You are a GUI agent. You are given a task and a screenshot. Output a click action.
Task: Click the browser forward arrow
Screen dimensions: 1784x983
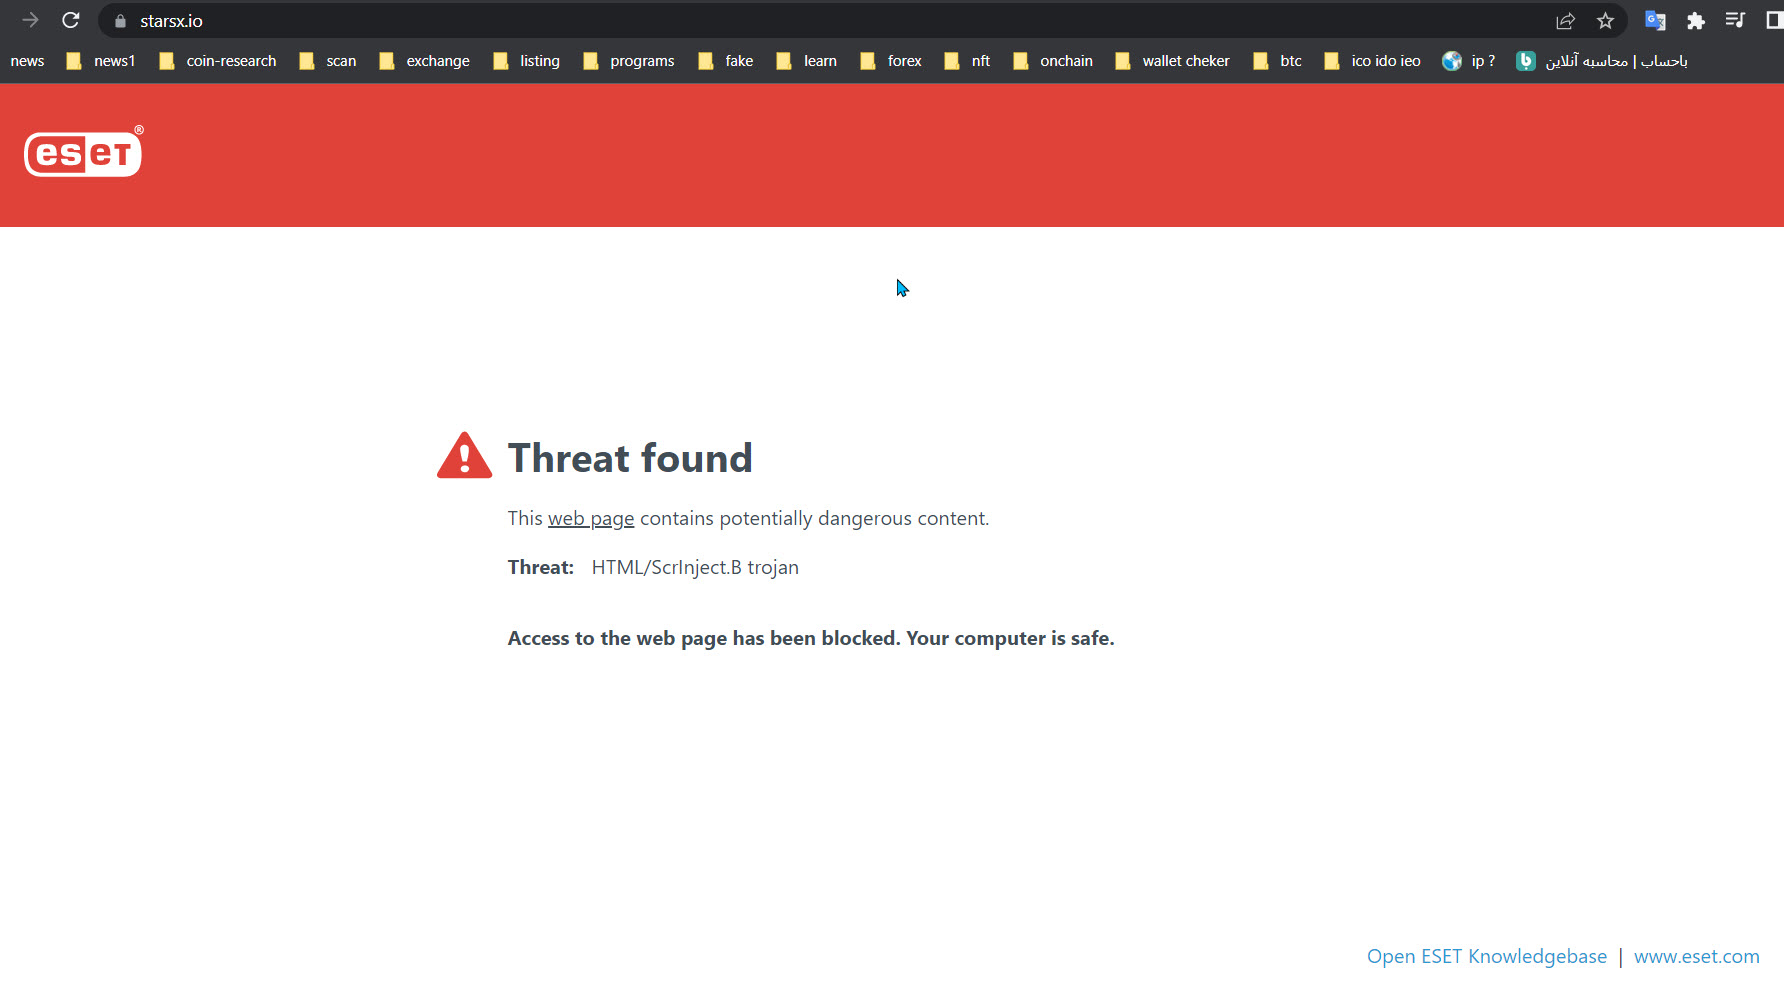coord(30,20)
